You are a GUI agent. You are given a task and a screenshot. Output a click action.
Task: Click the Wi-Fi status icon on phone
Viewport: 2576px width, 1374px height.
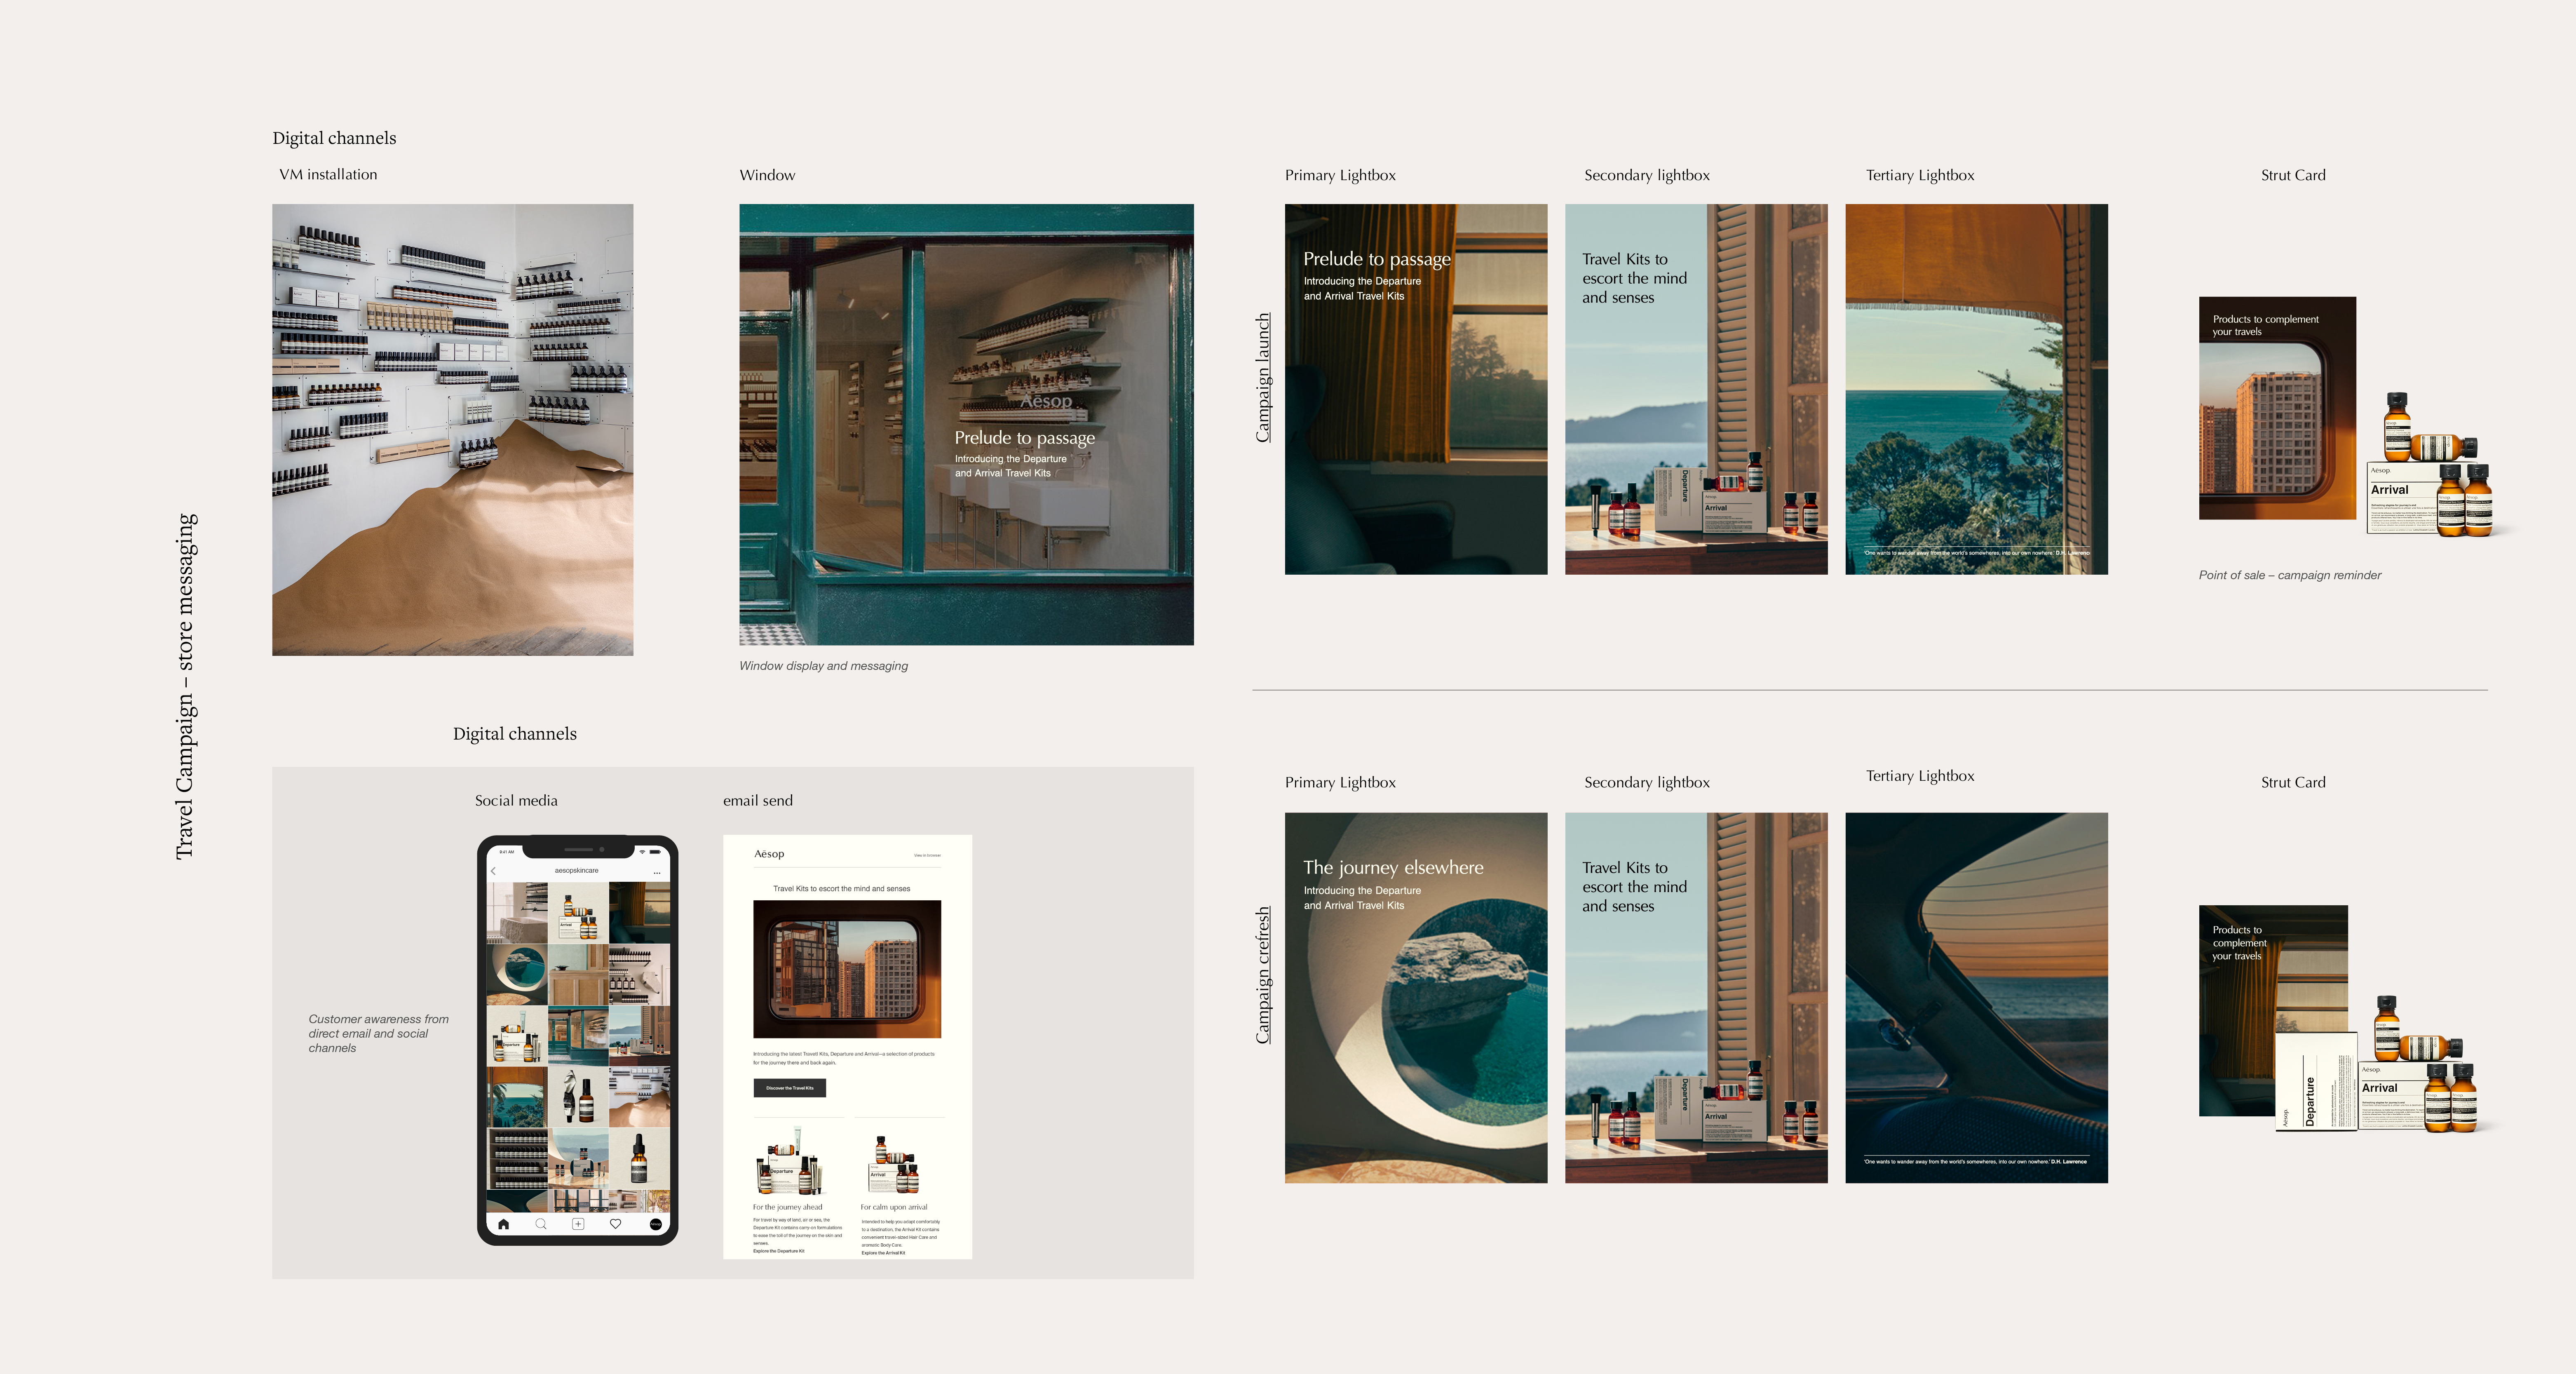pos(642,852)
